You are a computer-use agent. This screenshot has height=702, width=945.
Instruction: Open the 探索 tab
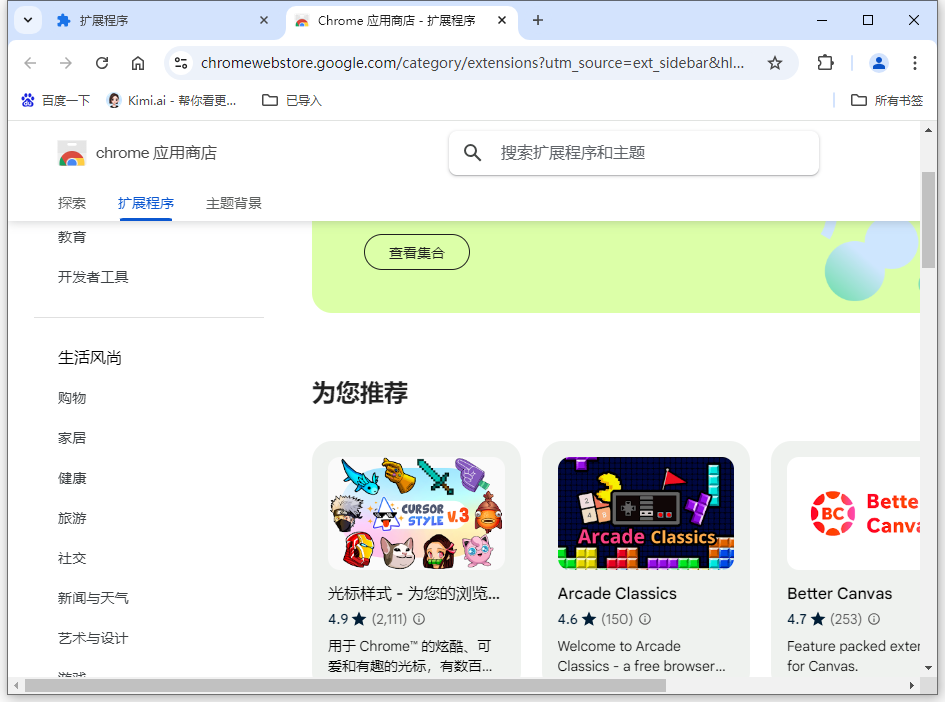(72, 204)
